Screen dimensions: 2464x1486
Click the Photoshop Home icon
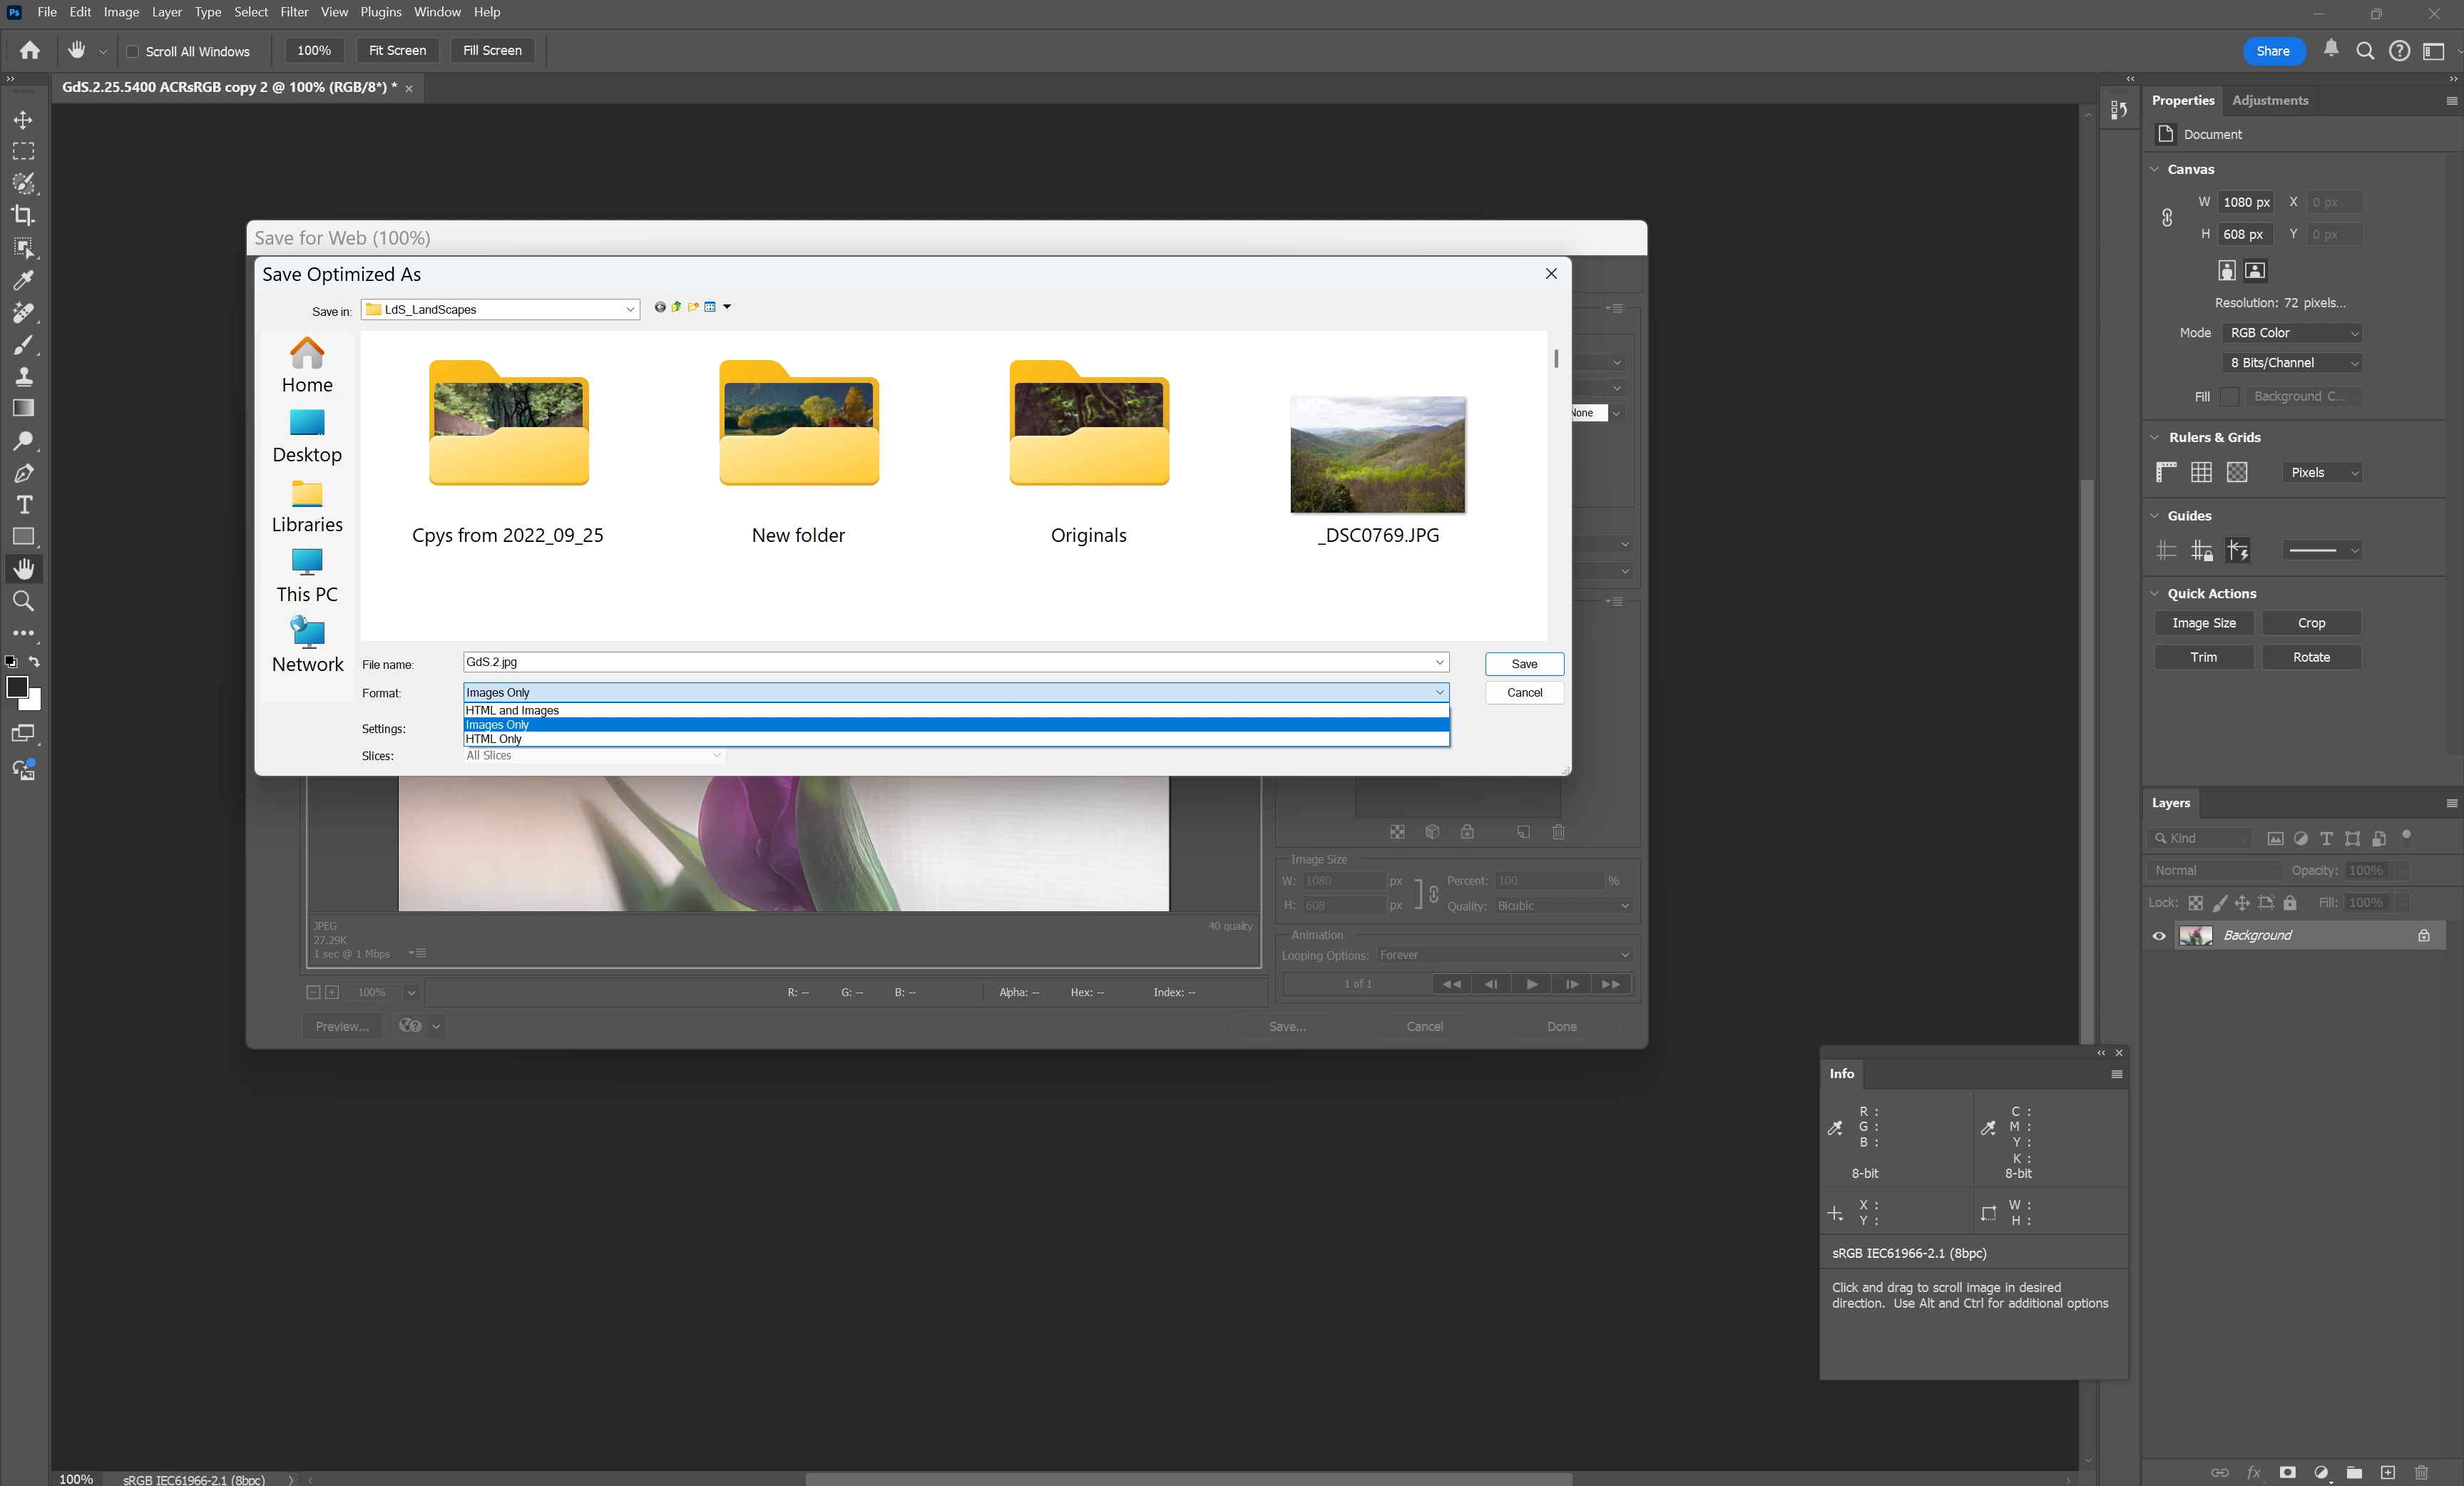point(30,50)
